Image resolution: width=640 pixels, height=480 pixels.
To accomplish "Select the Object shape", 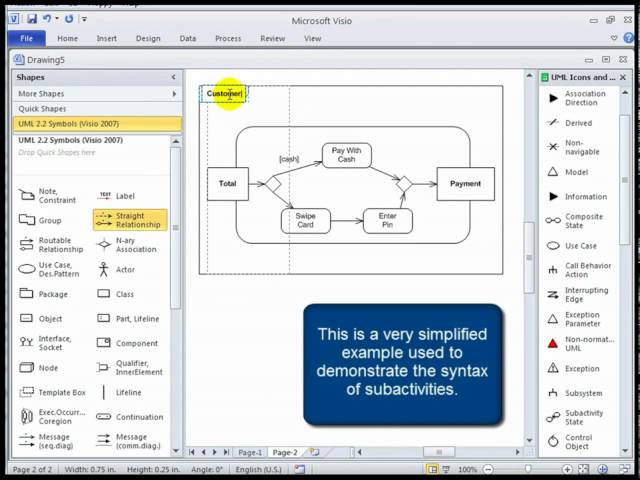I will click(40, 318).
